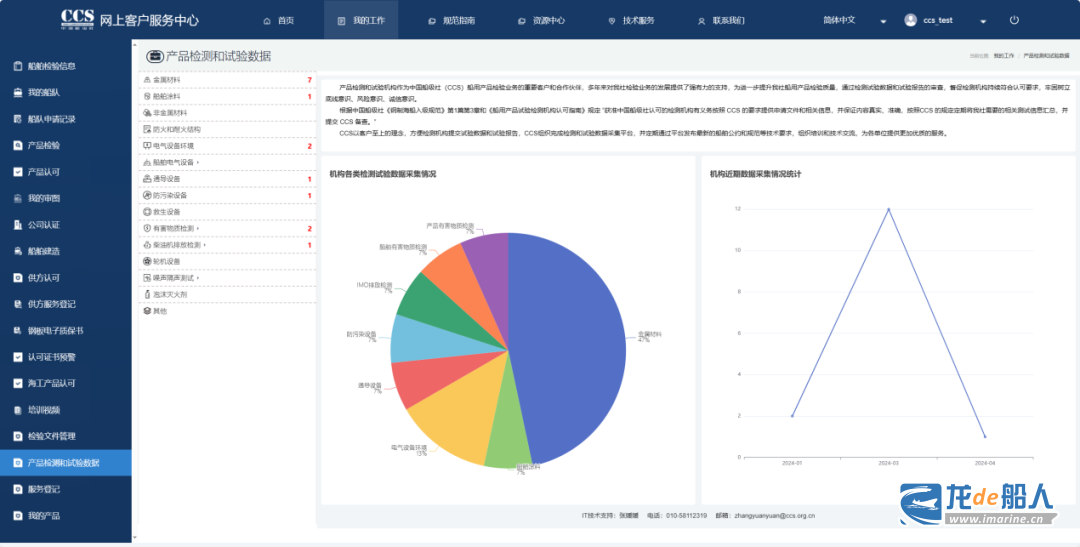This screenshot has width=1080, height=547.
Task: Expand 有害物质检测 submenu arrow
Action: coord(198,228)
